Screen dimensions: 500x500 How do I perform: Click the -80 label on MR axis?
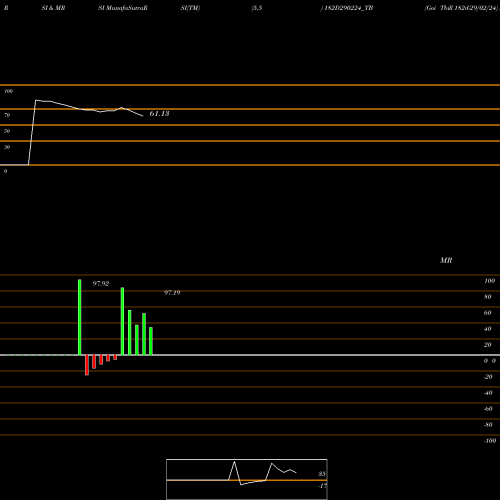(x=488, y=425)
